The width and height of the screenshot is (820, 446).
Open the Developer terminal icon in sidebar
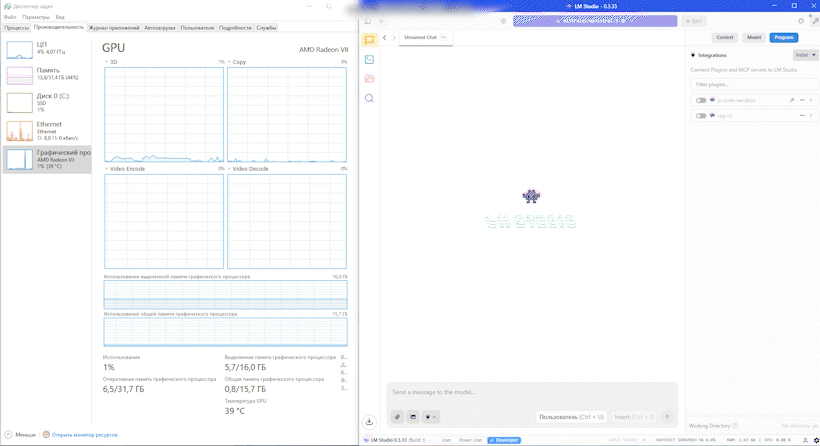pyautogui.click(x=369, y=60)
